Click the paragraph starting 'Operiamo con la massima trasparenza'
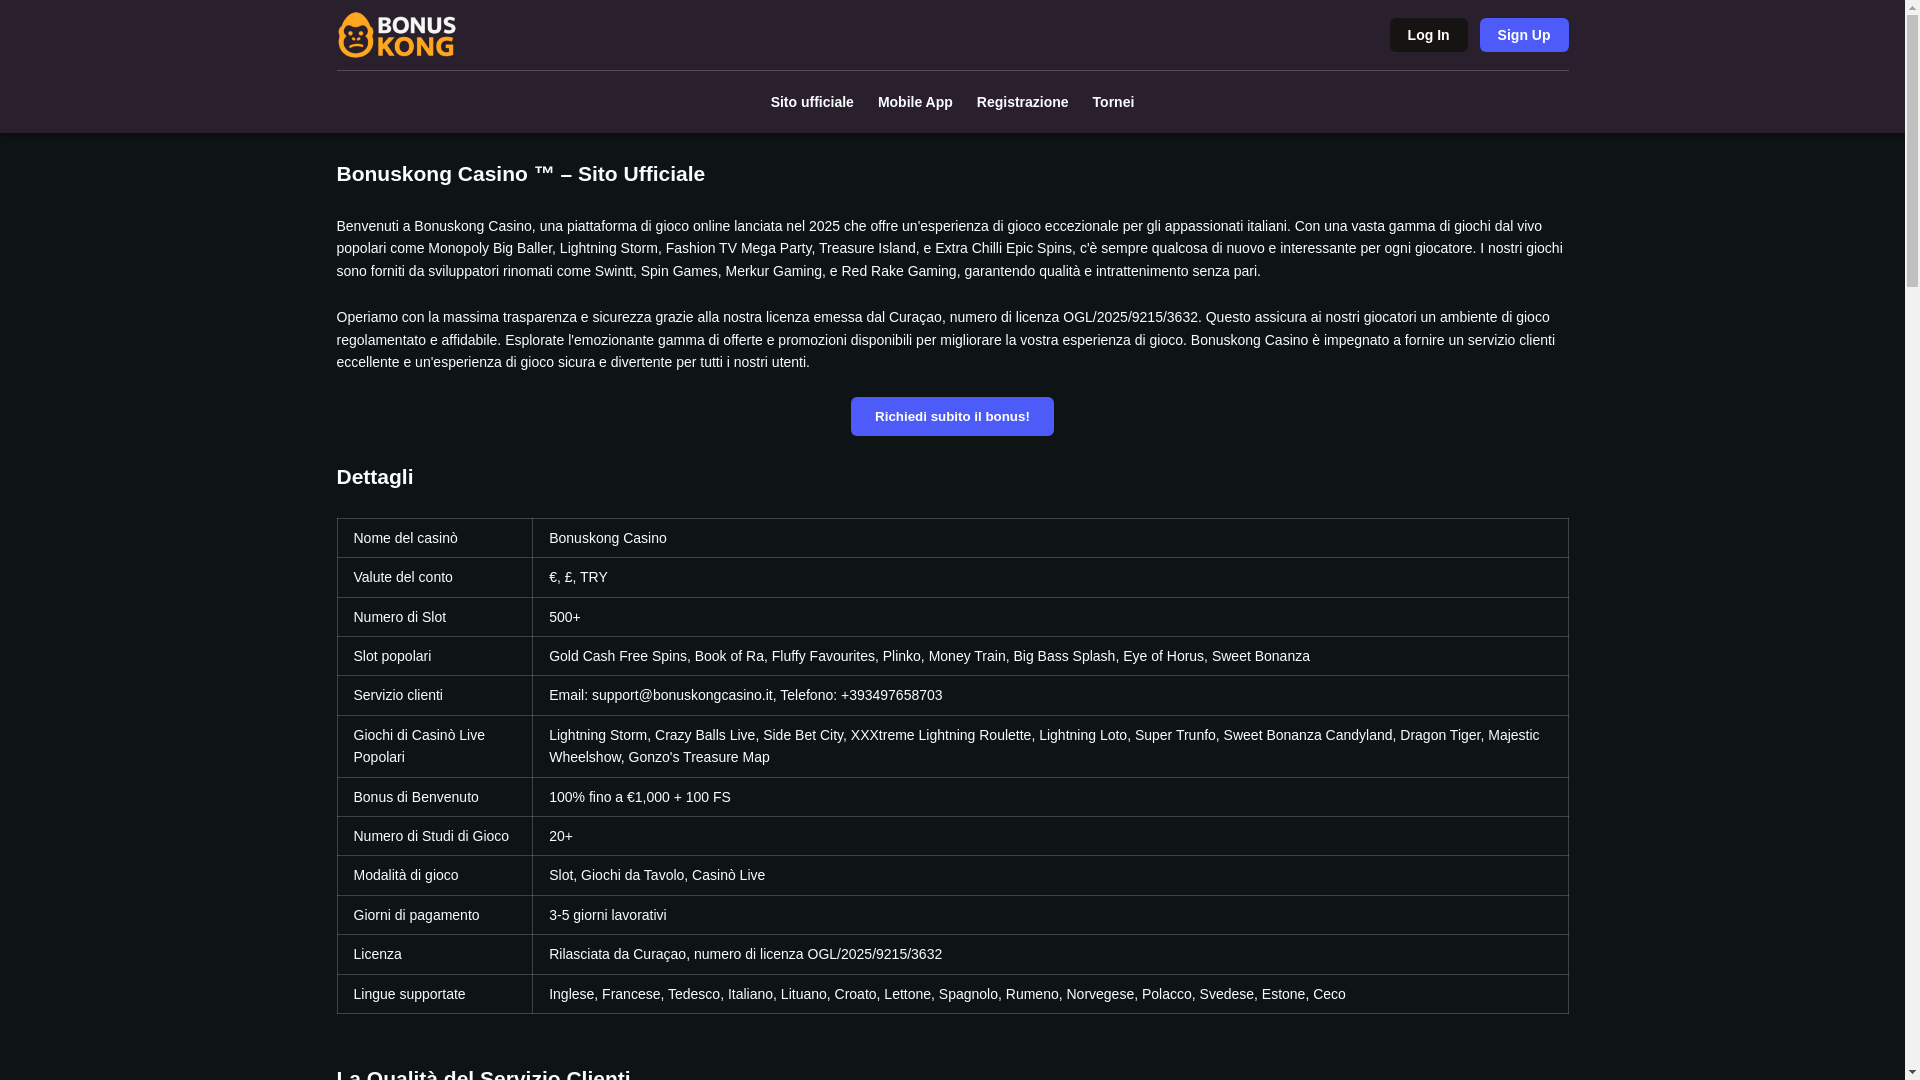1920x1080 pixels. tap(951, 339)
